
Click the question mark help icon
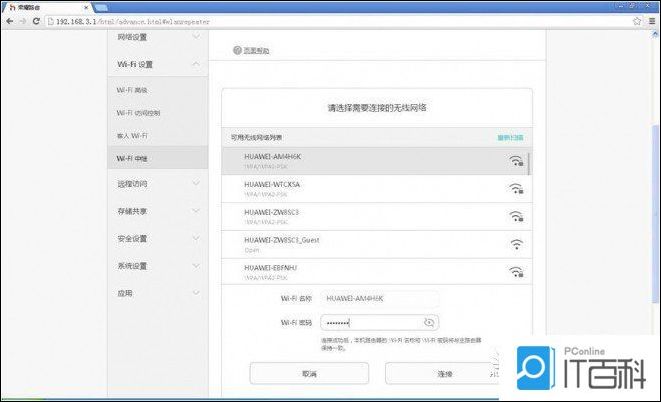click(x=237, y=50)
